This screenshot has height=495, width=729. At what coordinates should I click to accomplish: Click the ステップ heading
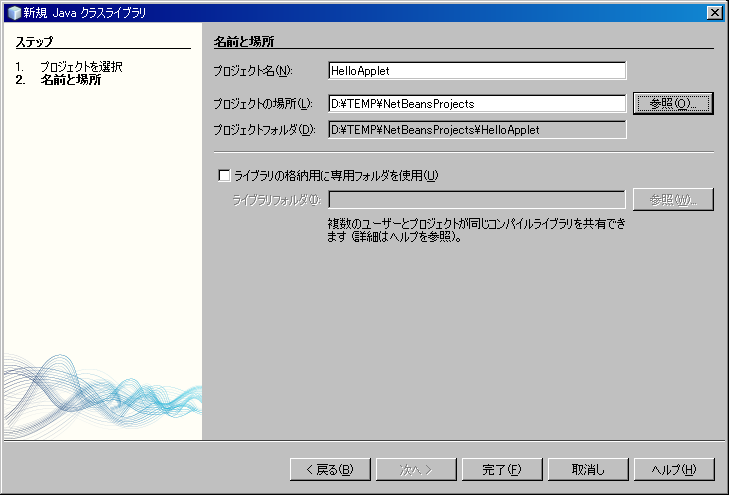point(34,42)
